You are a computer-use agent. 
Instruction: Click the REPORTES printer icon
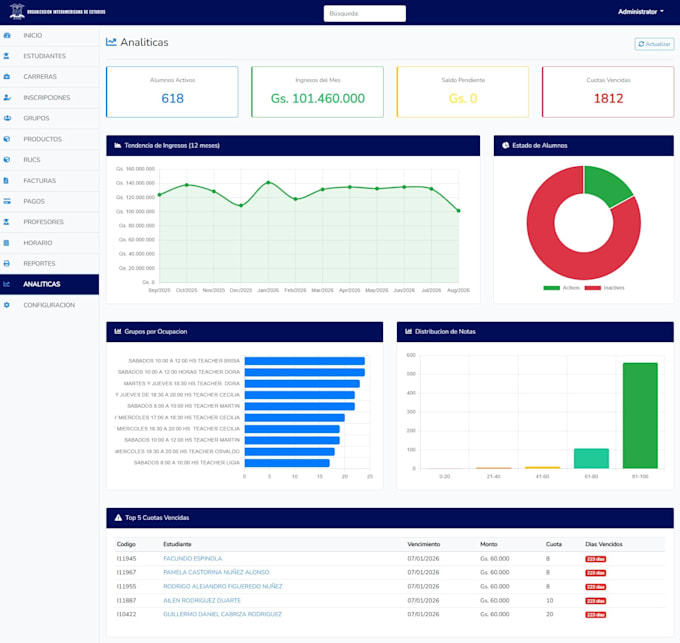[x=7, y=264]
